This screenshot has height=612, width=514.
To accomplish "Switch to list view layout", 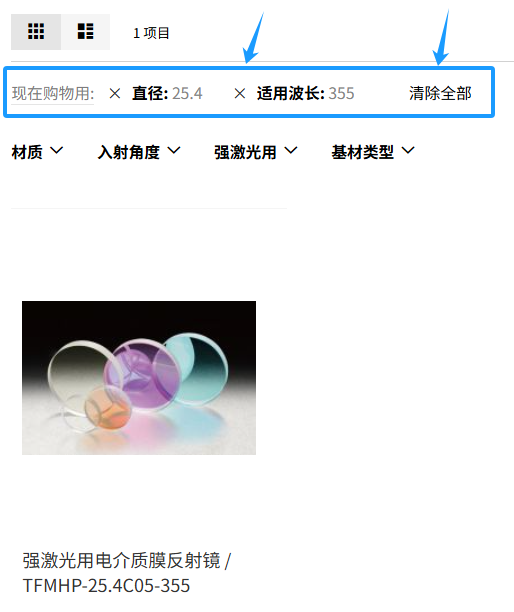I will click(x=85, y=32).
